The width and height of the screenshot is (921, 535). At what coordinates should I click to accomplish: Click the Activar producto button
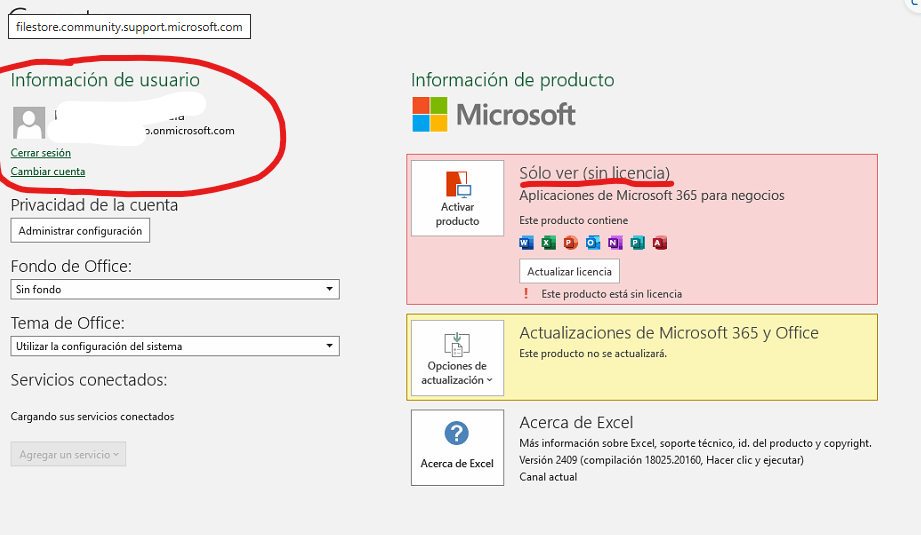458,198
